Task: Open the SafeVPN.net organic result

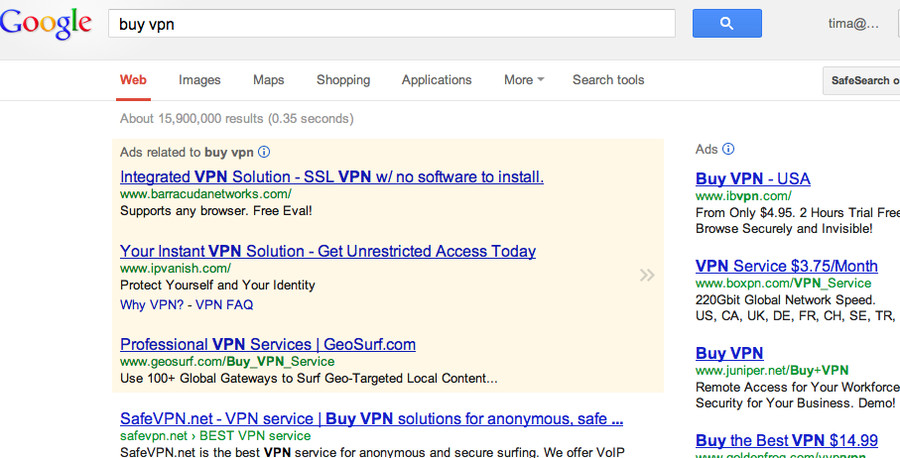Action: [x=371, y=419]
